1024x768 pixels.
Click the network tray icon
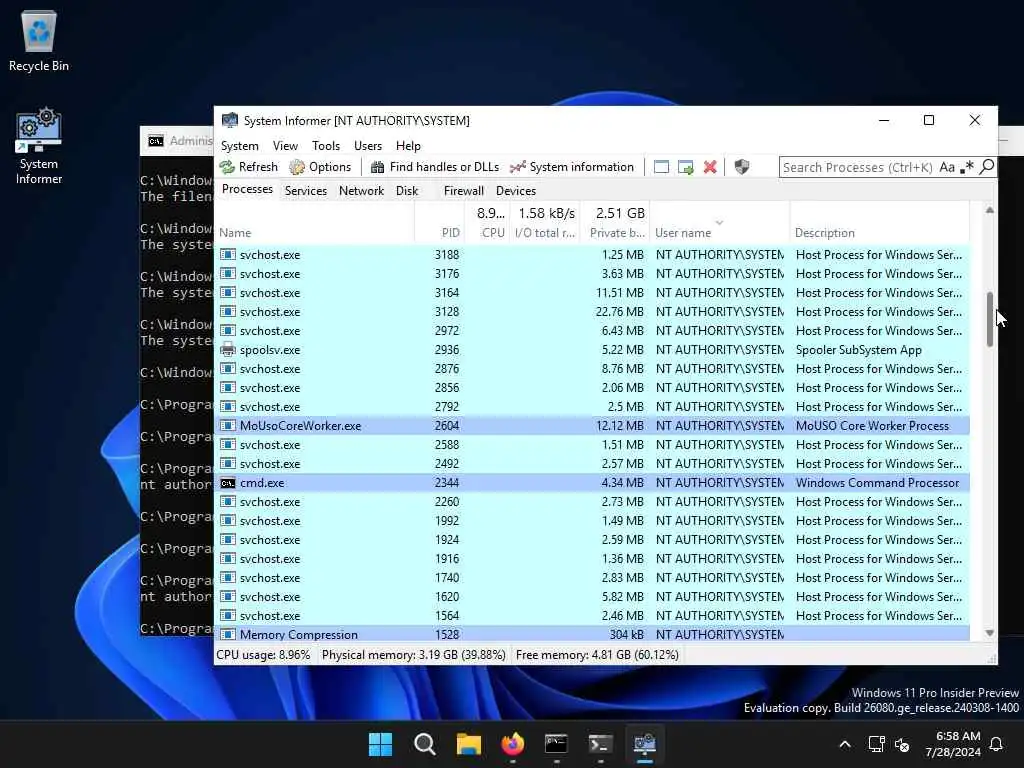tap(876, 744)
